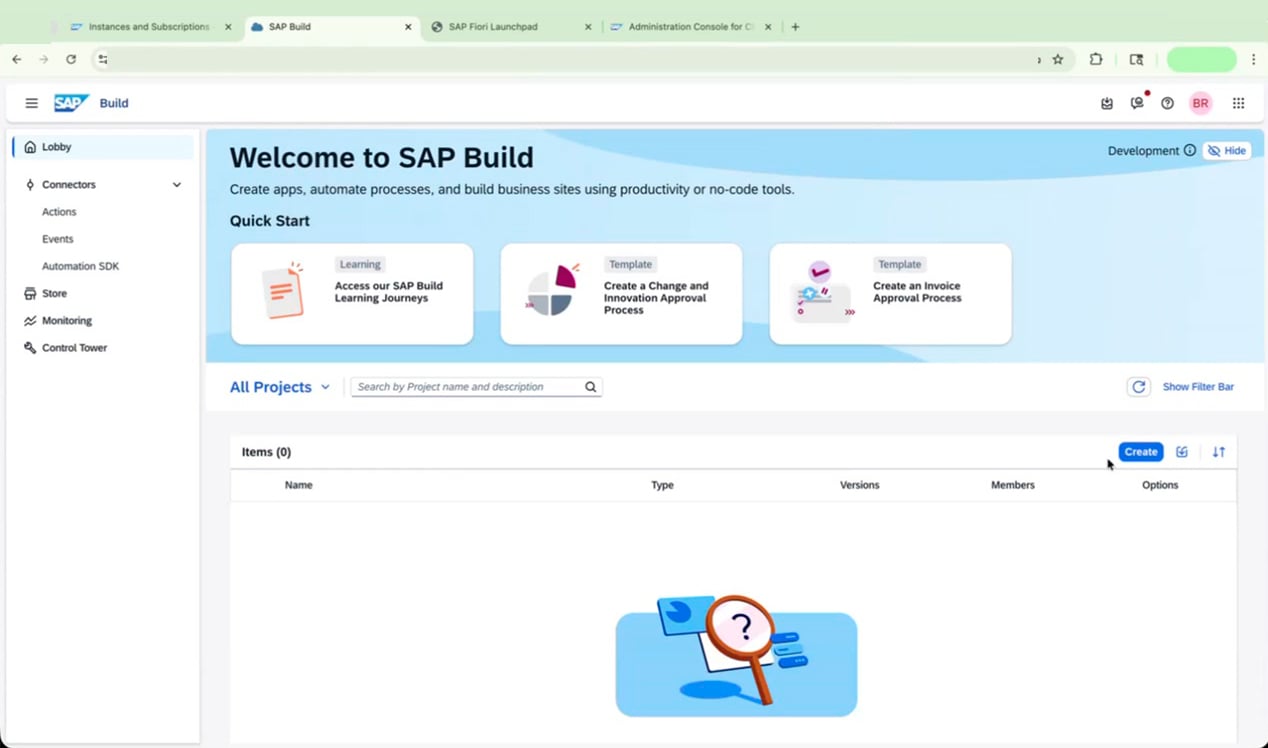Open the BR user profile avatar
The height and width of the screenshot is (748, 1268).
(1200, 103)
